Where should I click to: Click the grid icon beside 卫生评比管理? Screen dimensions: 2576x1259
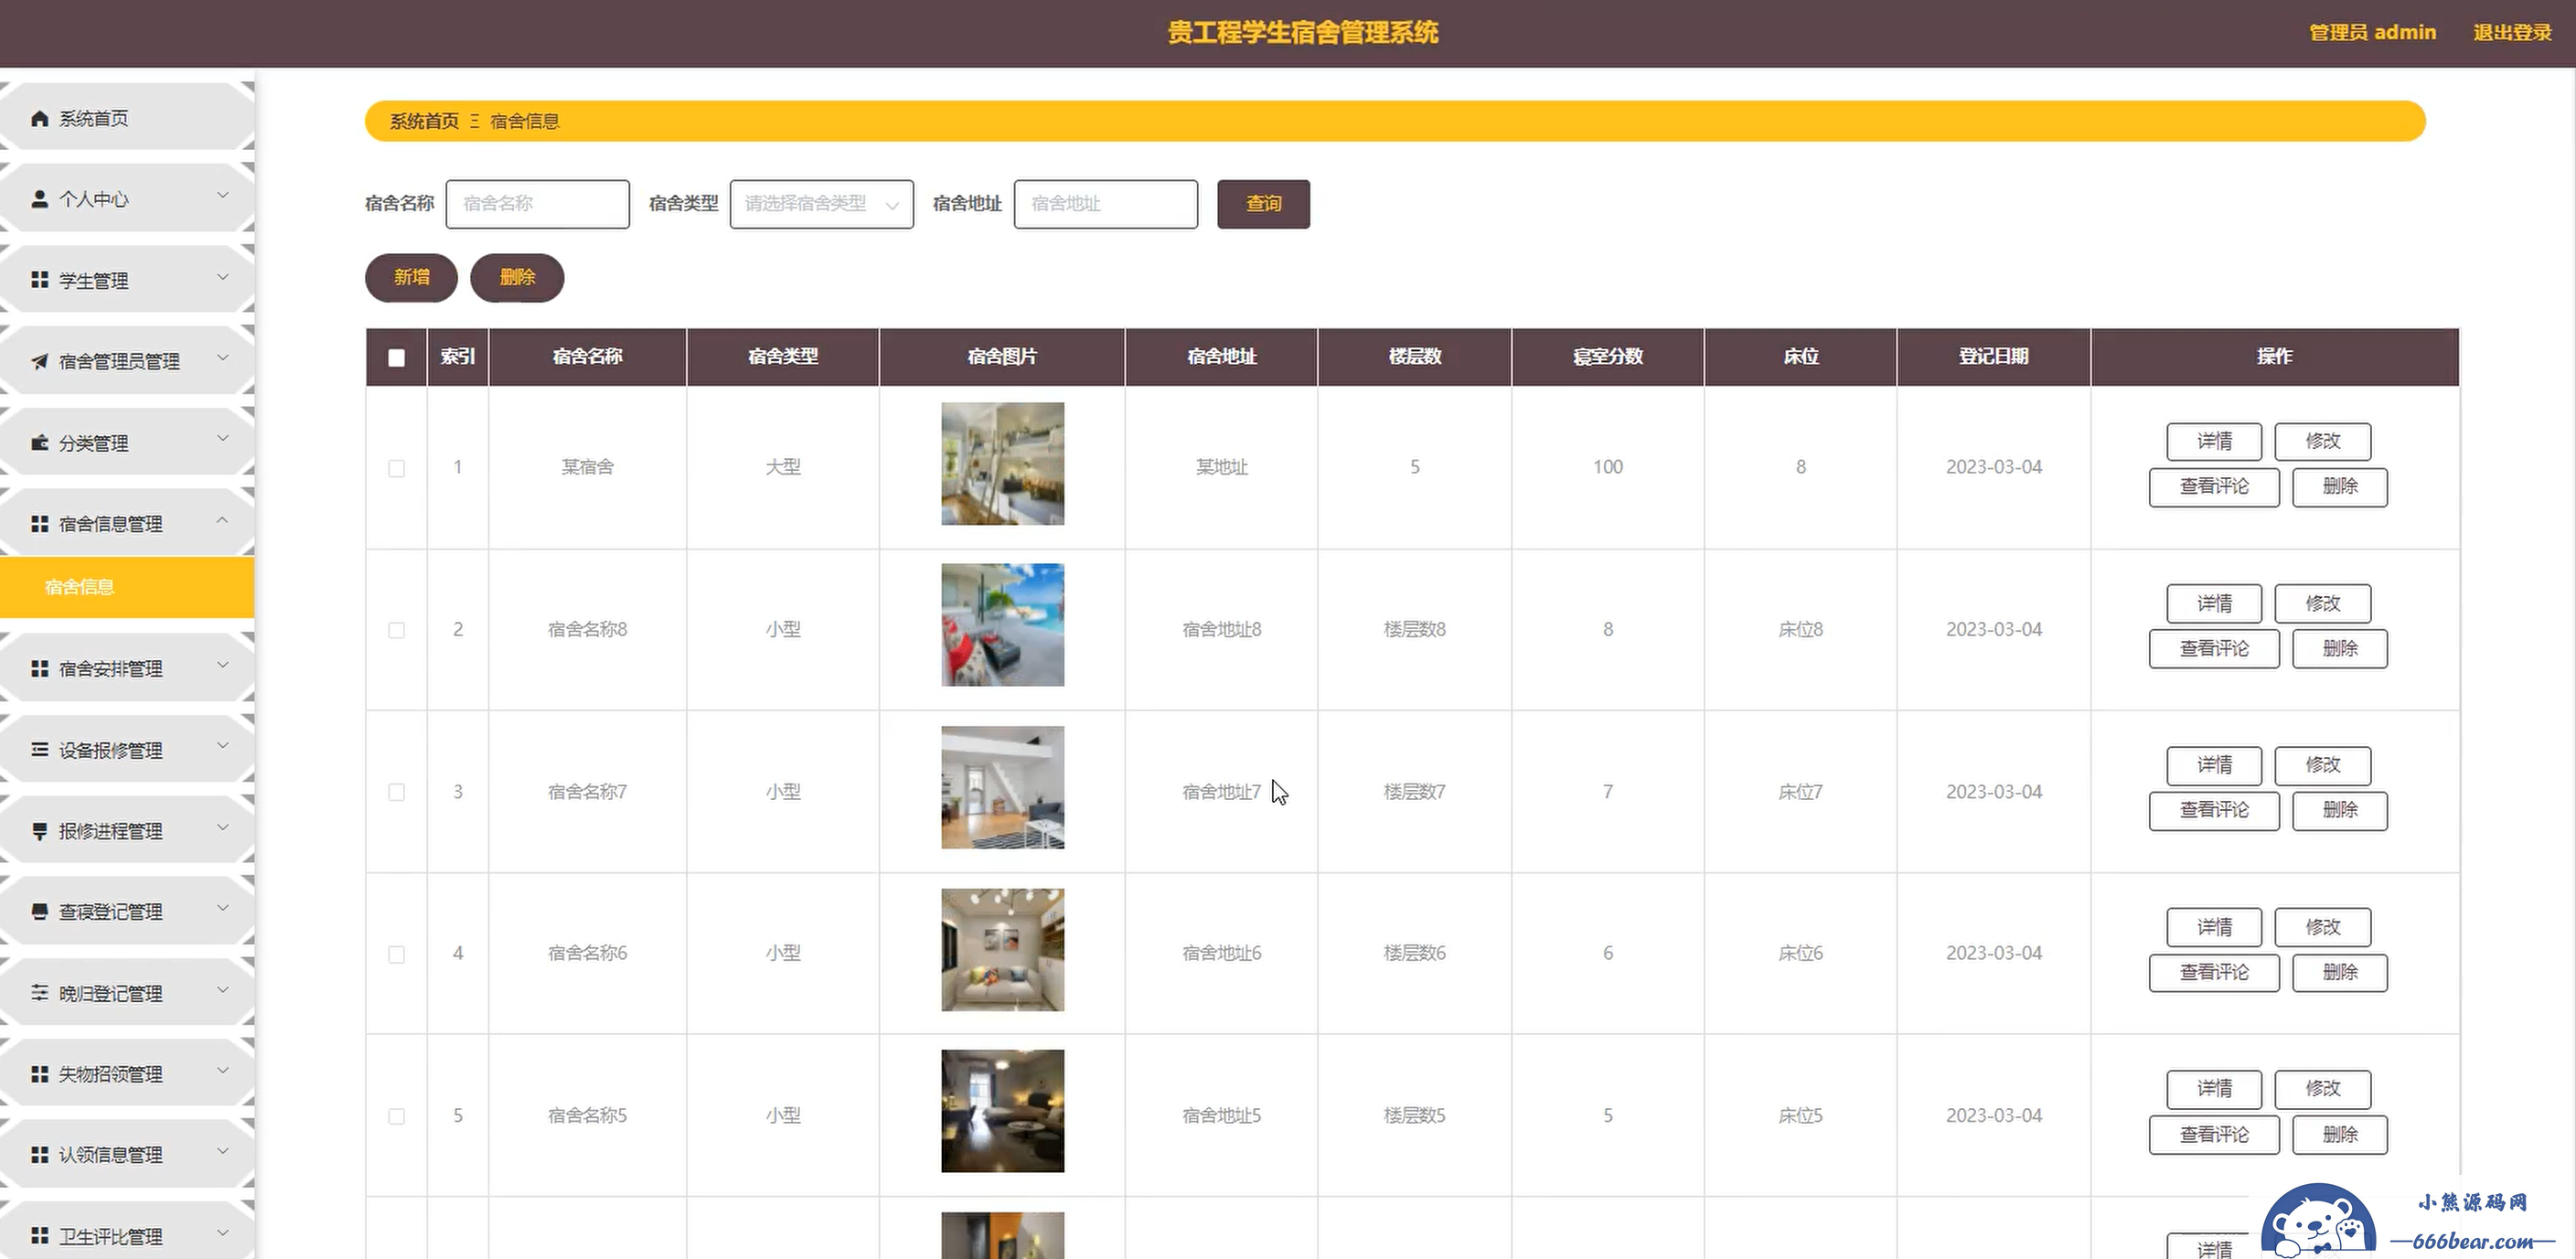[x=40, y=1236]
